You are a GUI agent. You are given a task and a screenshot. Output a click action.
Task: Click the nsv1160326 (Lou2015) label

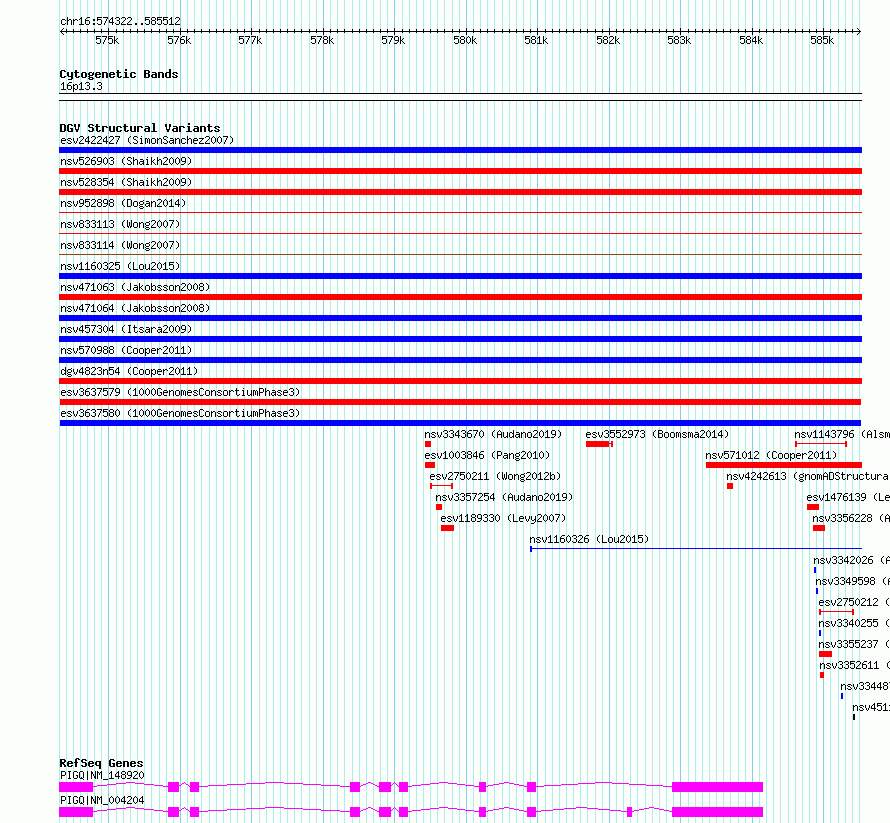tap(589, 539)
